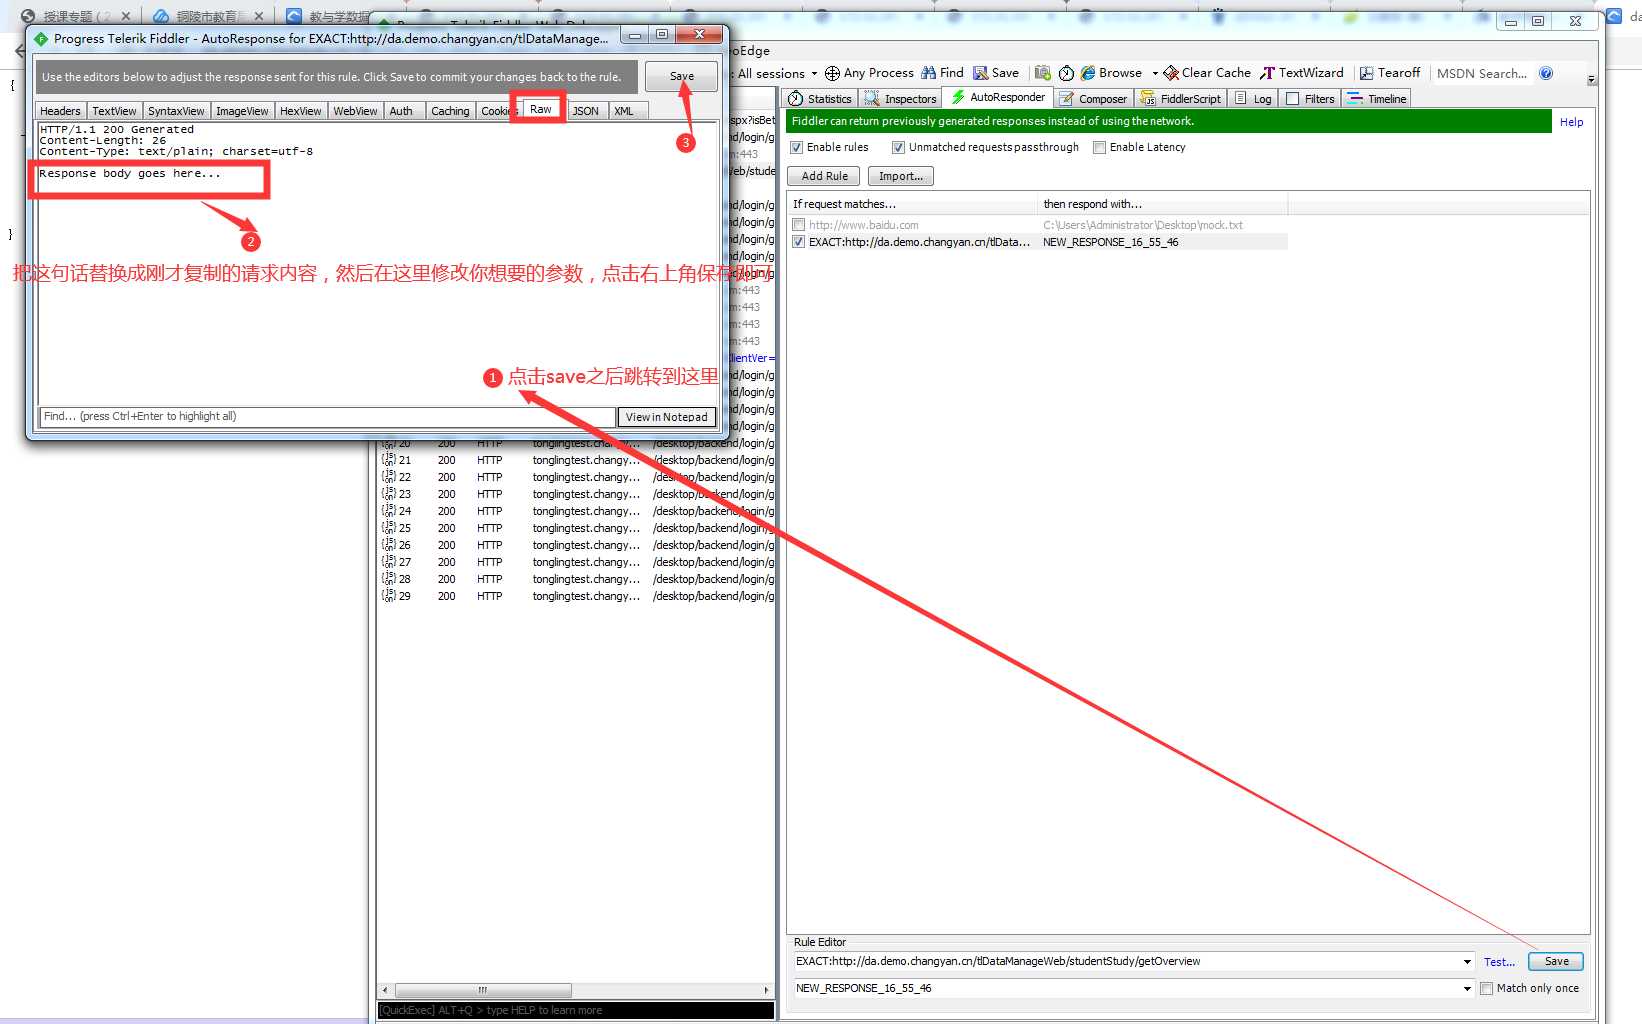This screenshot has width=1642, height=1024.
Task: Click the Composer tab pencil icon
Action: click(x=1067, y=98)
